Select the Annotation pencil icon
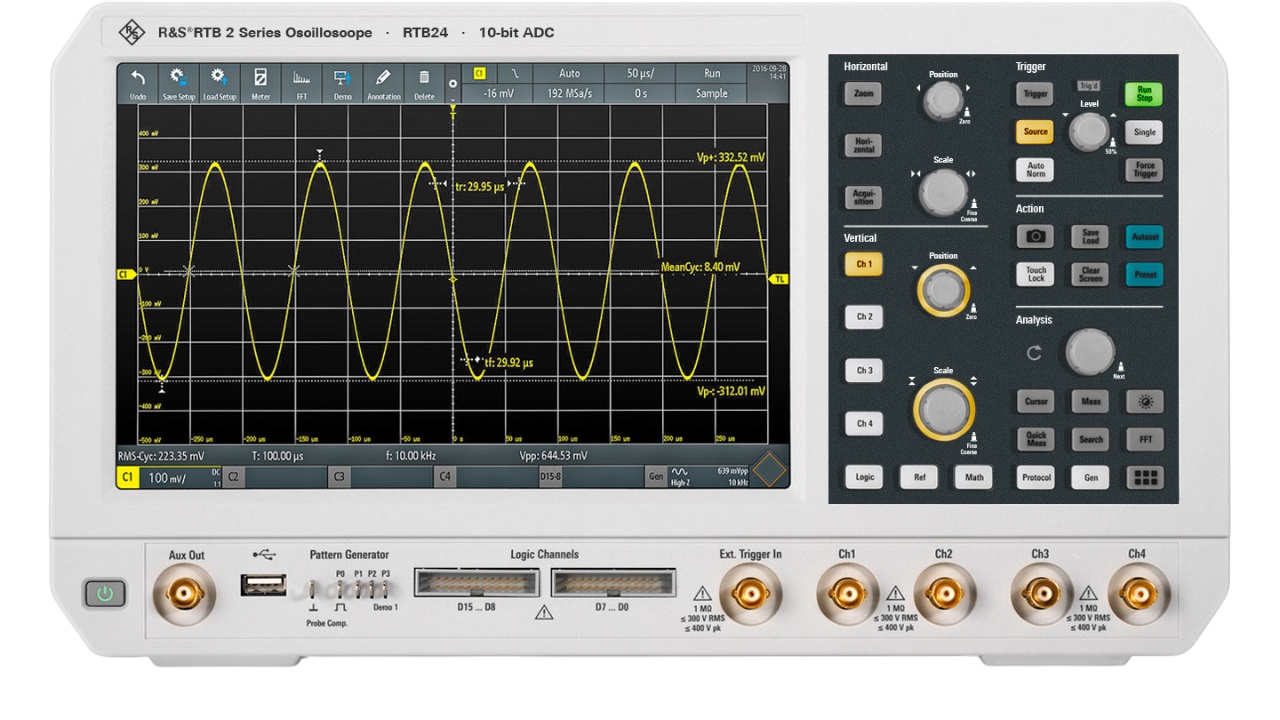 [383, 80]
